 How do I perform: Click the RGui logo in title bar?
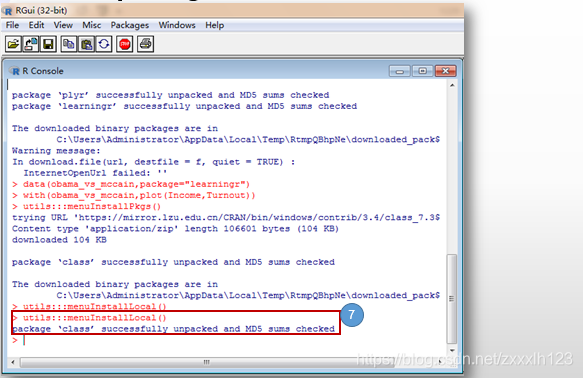pos(7,11)
